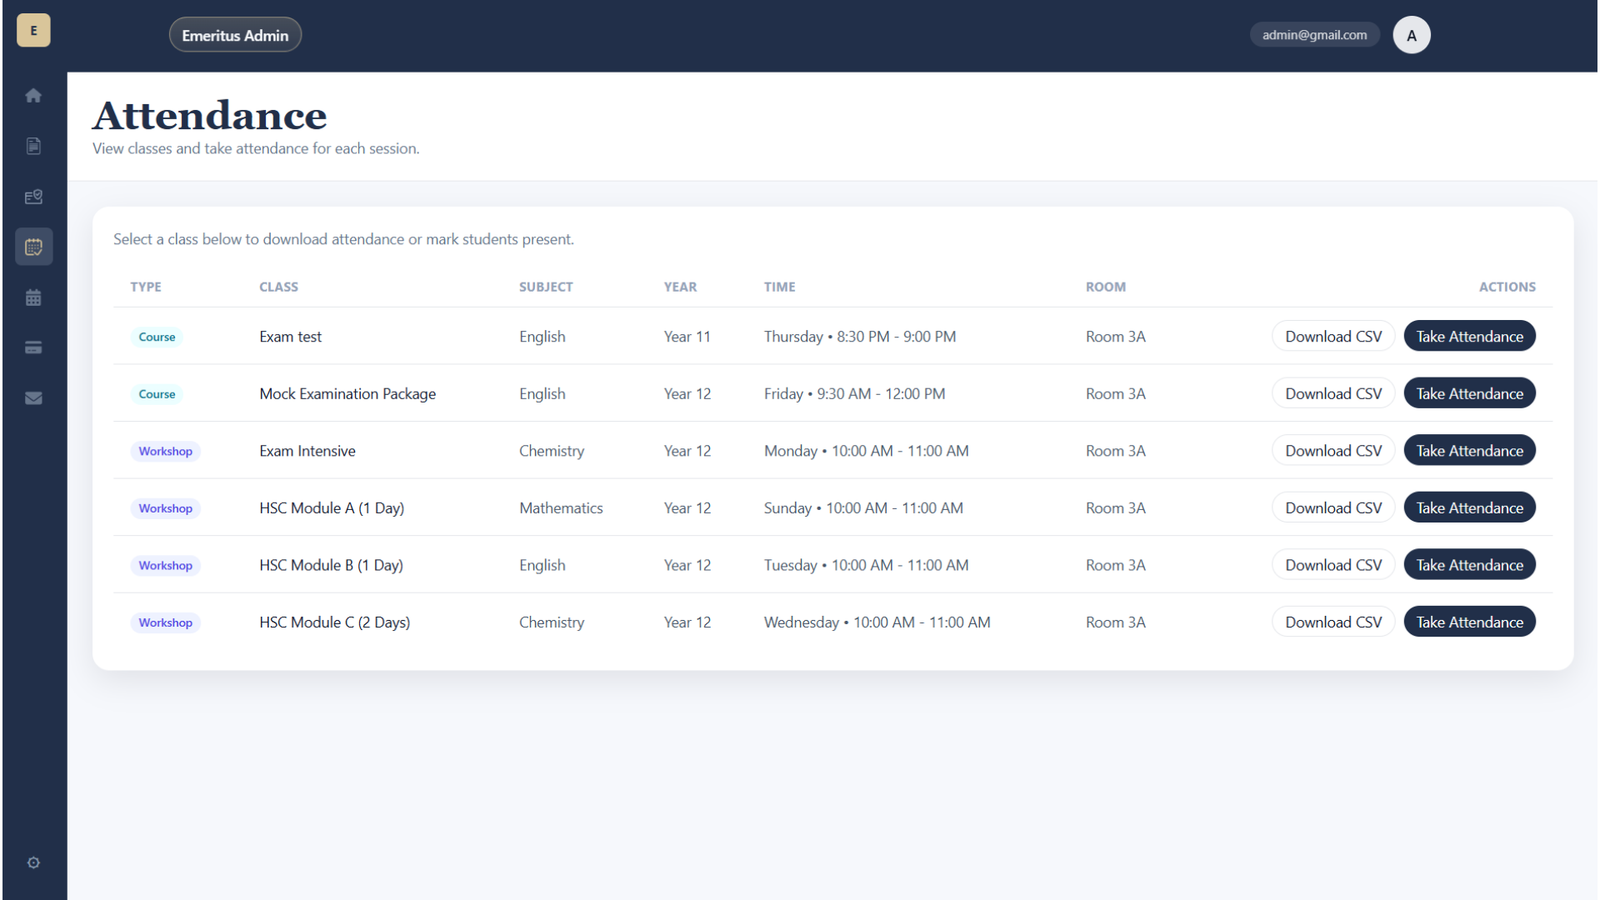This screenshot has height=900, width=1600.
Task: Click the Emeritus Admin badge
Action: 235,35
